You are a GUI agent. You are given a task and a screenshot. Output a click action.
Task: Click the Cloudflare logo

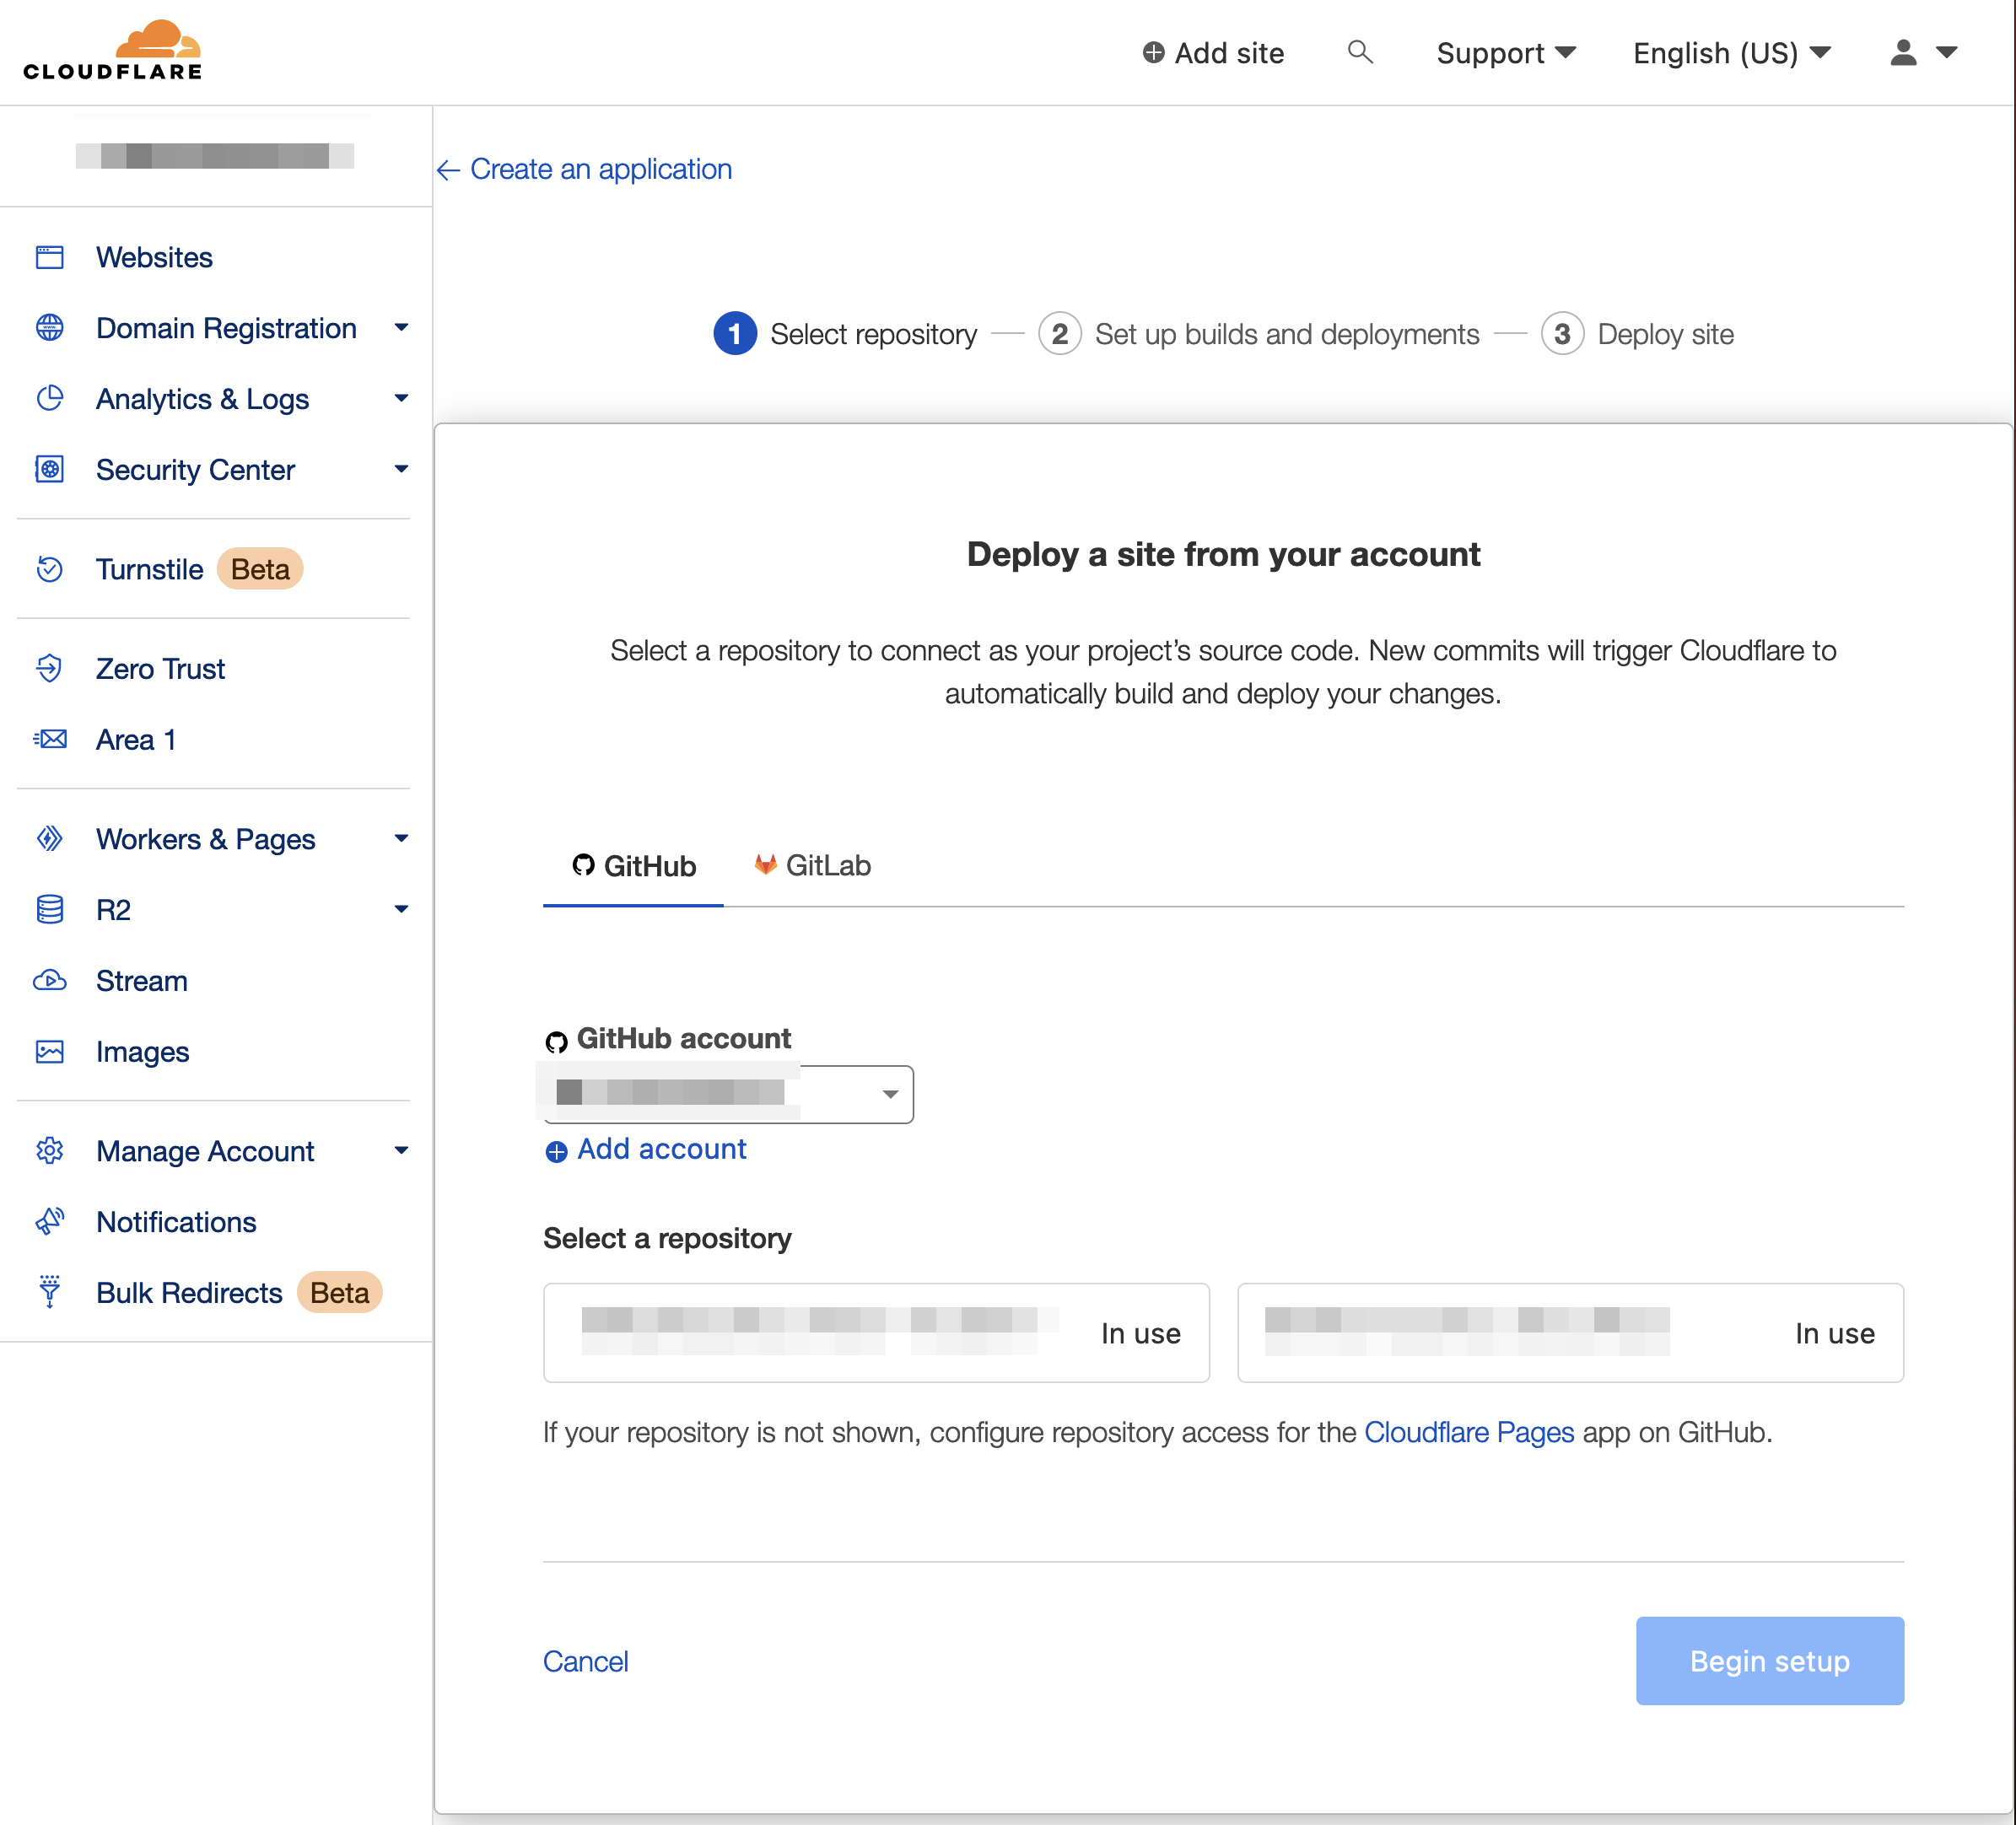(112, 50)
